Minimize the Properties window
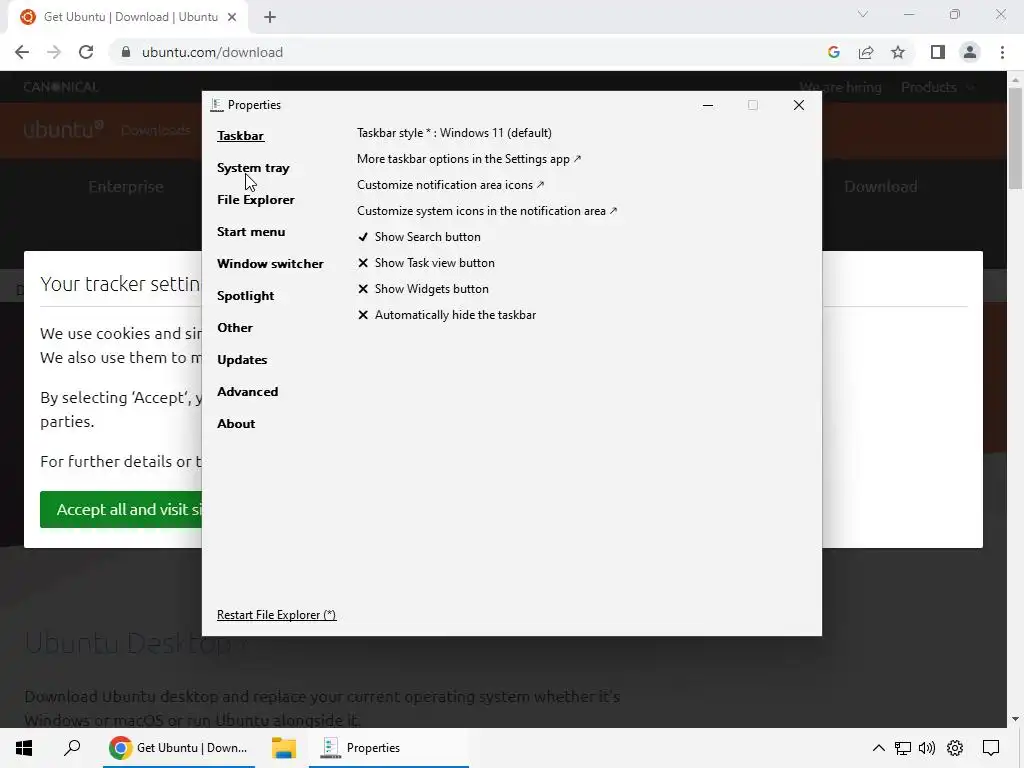Image resolution: width=1024 pixels, height=768 pixels. (x=707, y=105)
